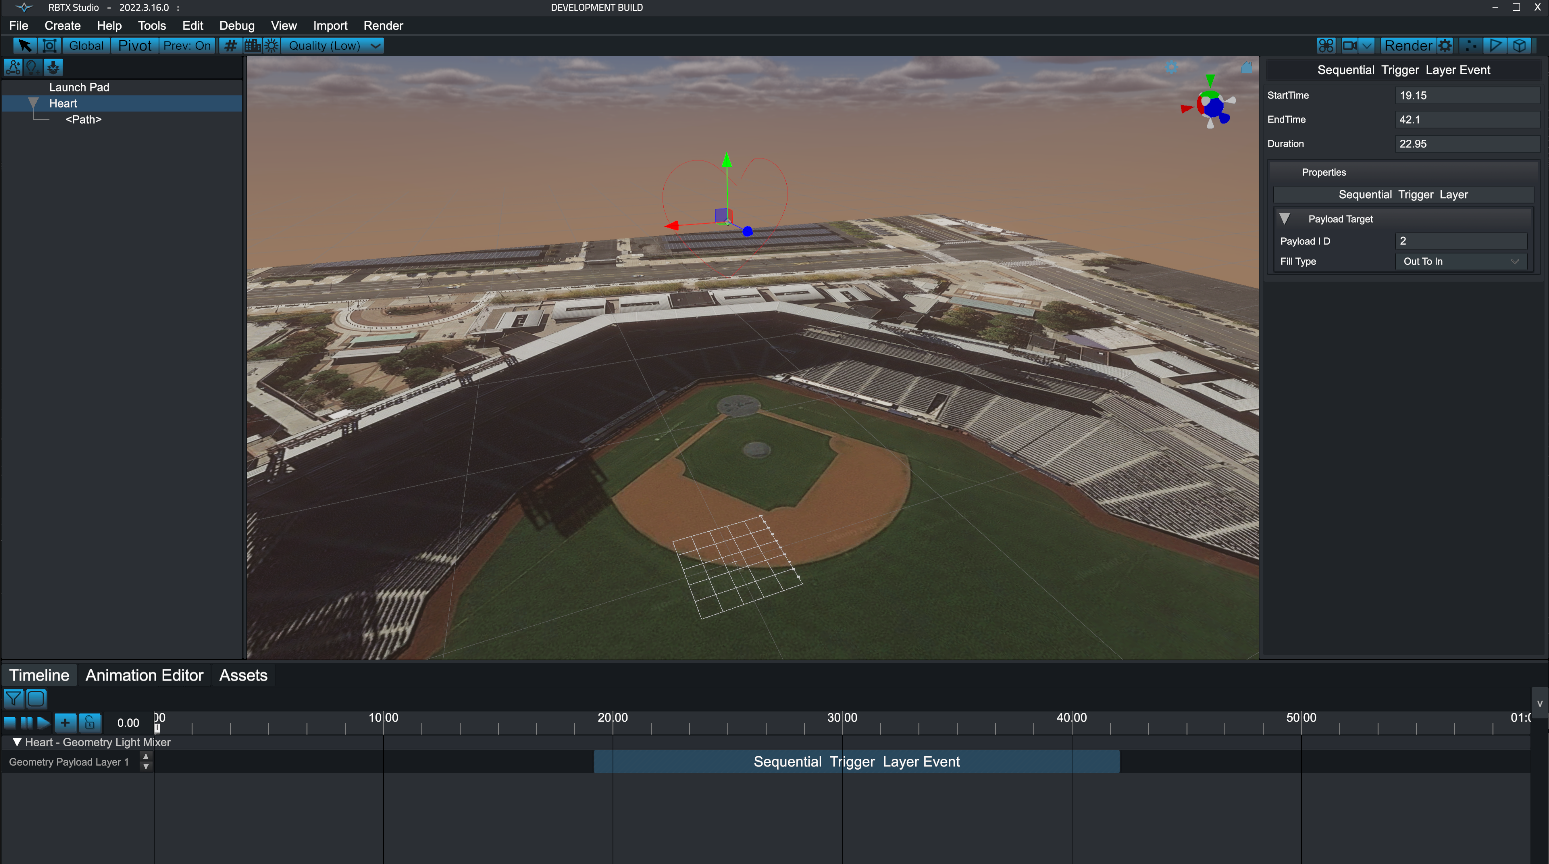Activate the transform gizmo tool

[x=49, y=45]
